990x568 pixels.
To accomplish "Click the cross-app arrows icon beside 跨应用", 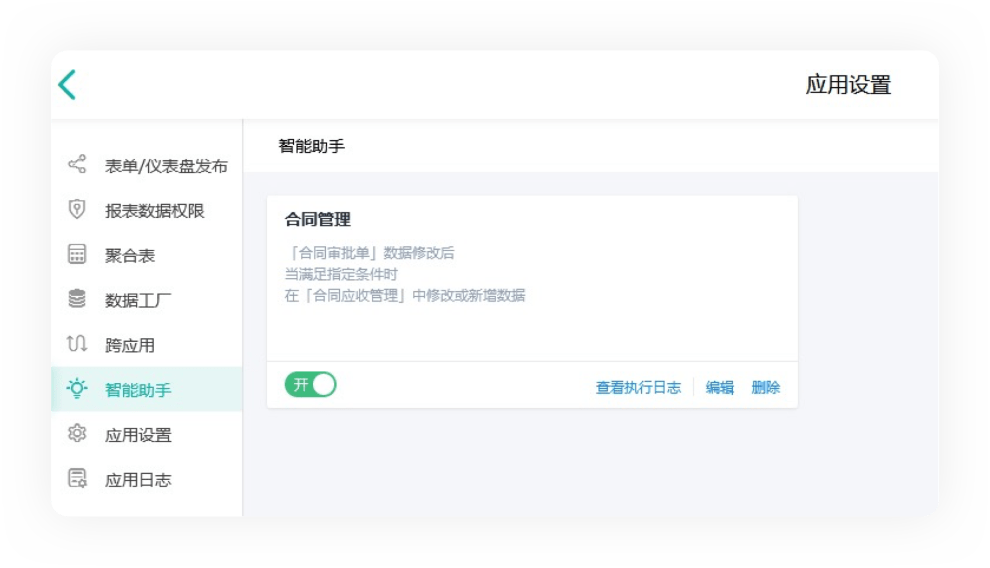I will [x=77, y=345].
